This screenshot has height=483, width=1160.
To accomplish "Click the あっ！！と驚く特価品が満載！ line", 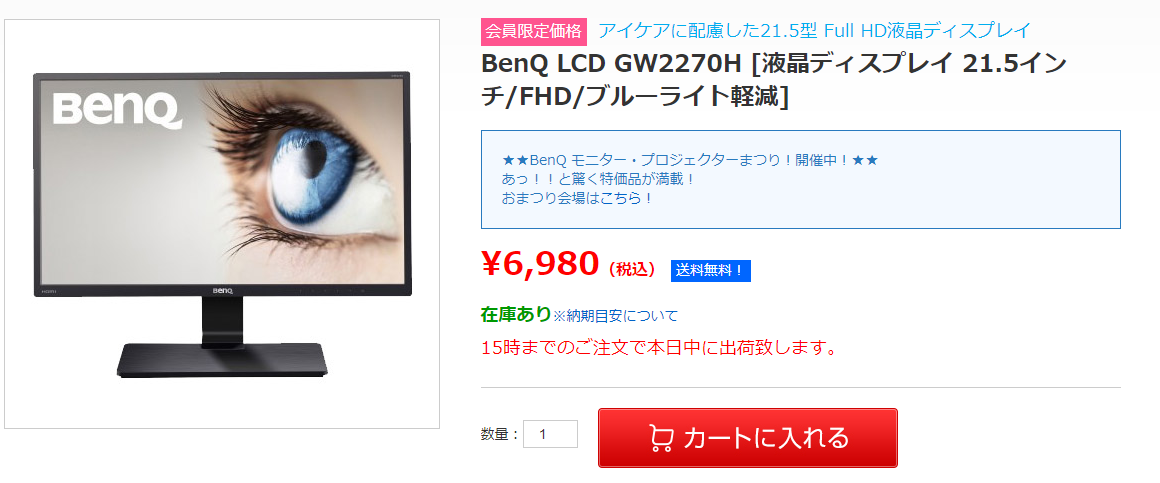I will tap(598, 179).
